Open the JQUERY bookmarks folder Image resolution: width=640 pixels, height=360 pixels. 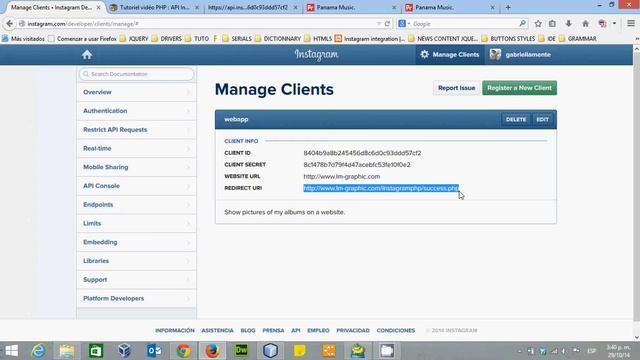[134, 39]
